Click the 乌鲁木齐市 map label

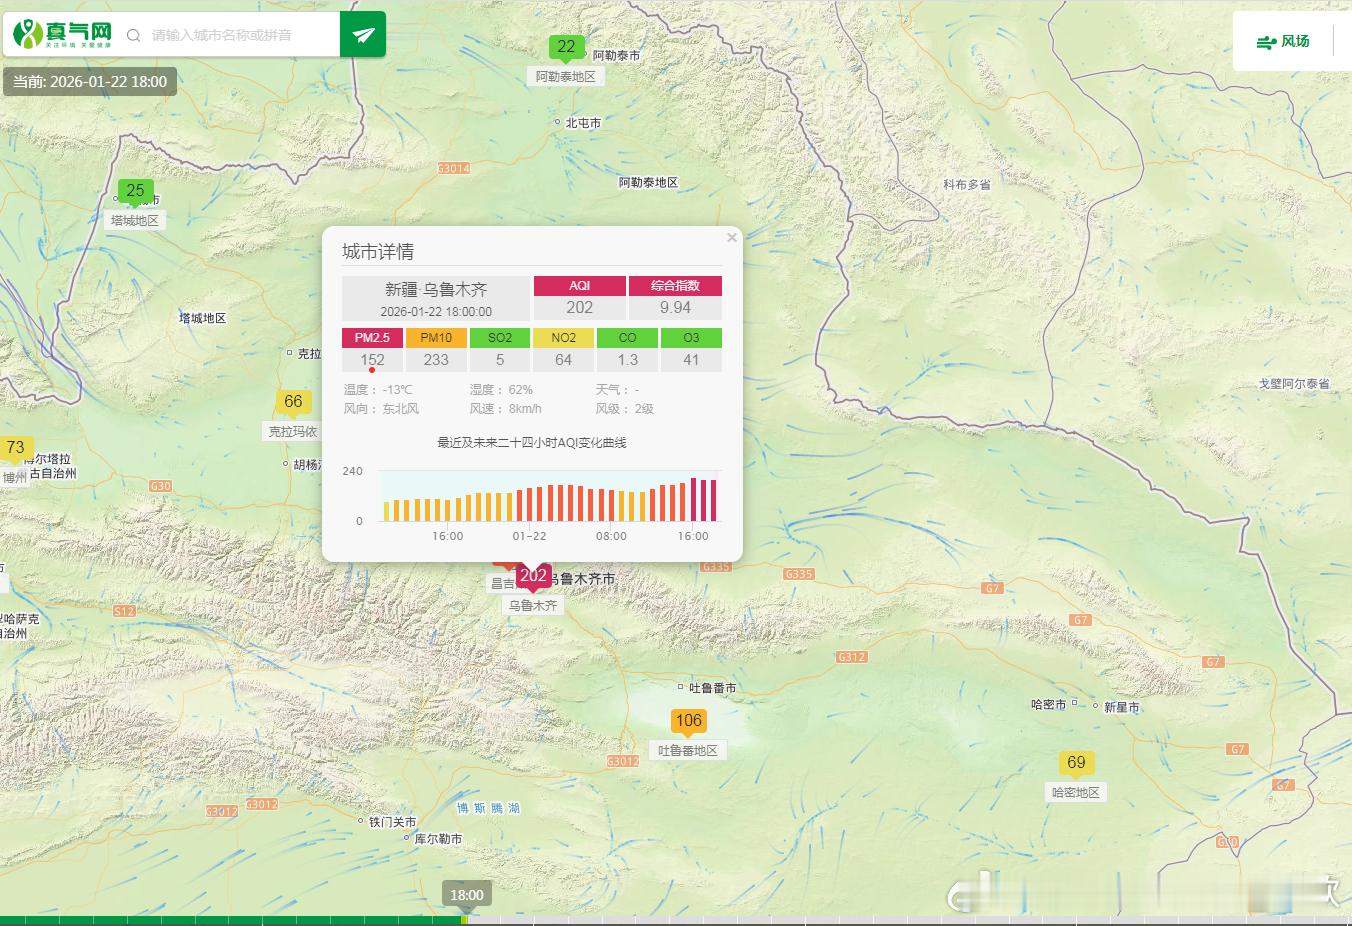coord(582,579)
